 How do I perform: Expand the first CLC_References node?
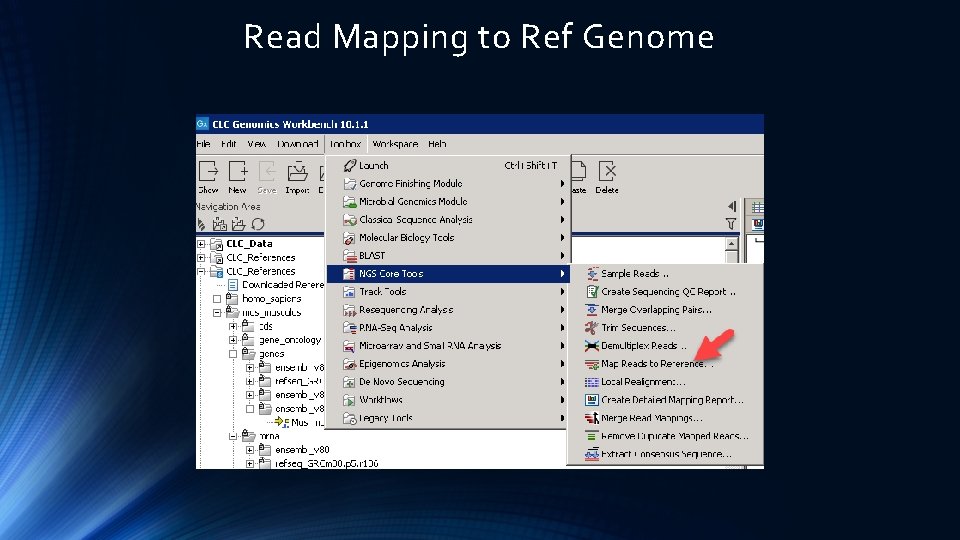point(201,258)
